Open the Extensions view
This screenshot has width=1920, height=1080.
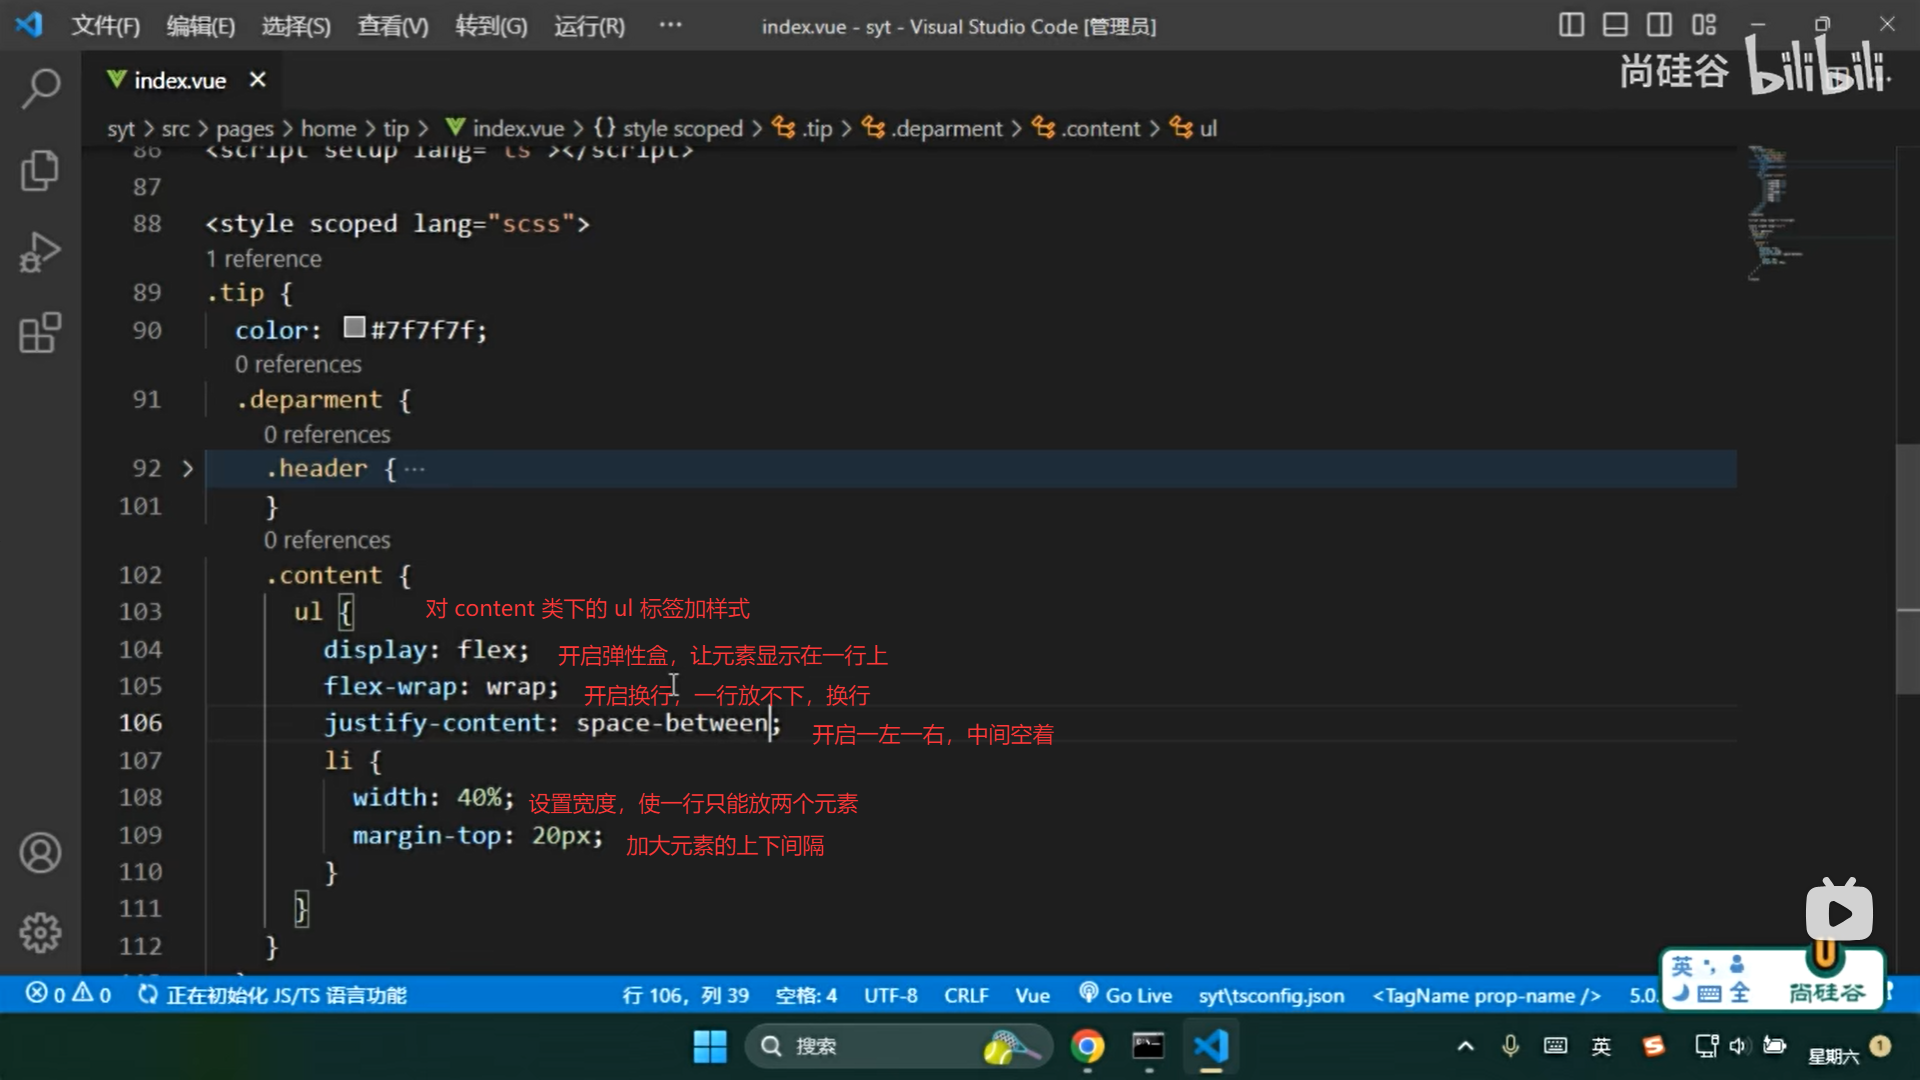point(40,333)
